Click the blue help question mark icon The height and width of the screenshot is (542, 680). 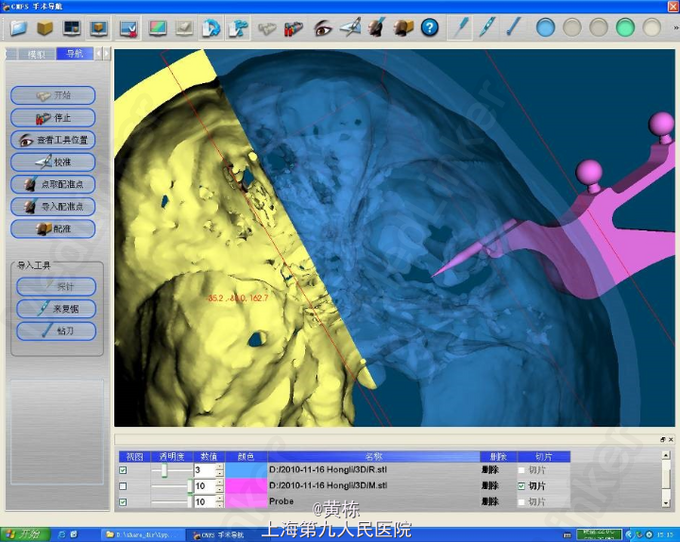tap(429, 28)
